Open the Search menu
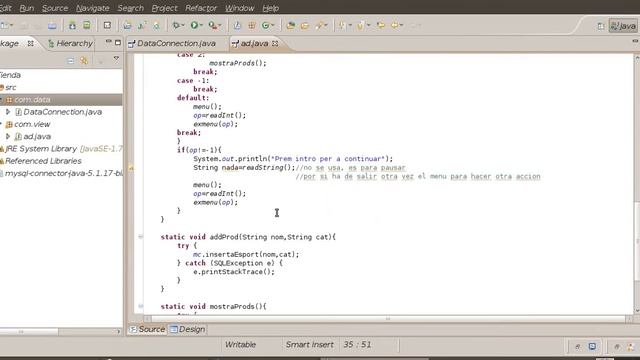640x360 pixels. 131,8
